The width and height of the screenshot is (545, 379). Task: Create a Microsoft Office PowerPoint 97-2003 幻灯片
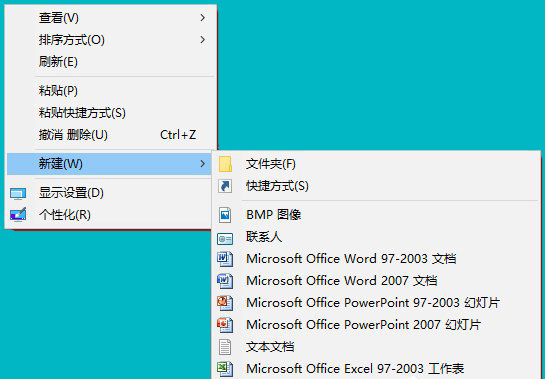pos(376,303)
